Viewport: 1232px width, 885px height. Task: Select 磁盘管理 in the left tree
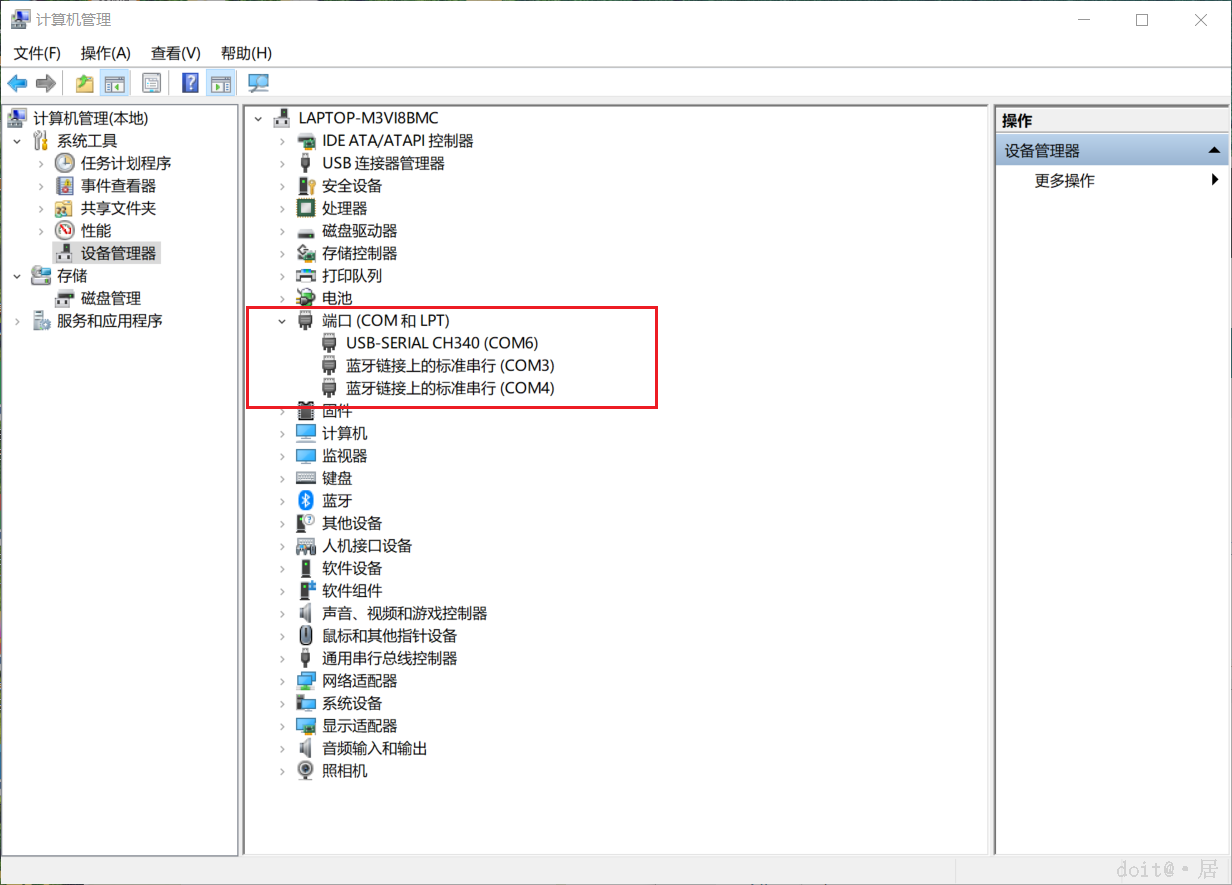point(110,298)
